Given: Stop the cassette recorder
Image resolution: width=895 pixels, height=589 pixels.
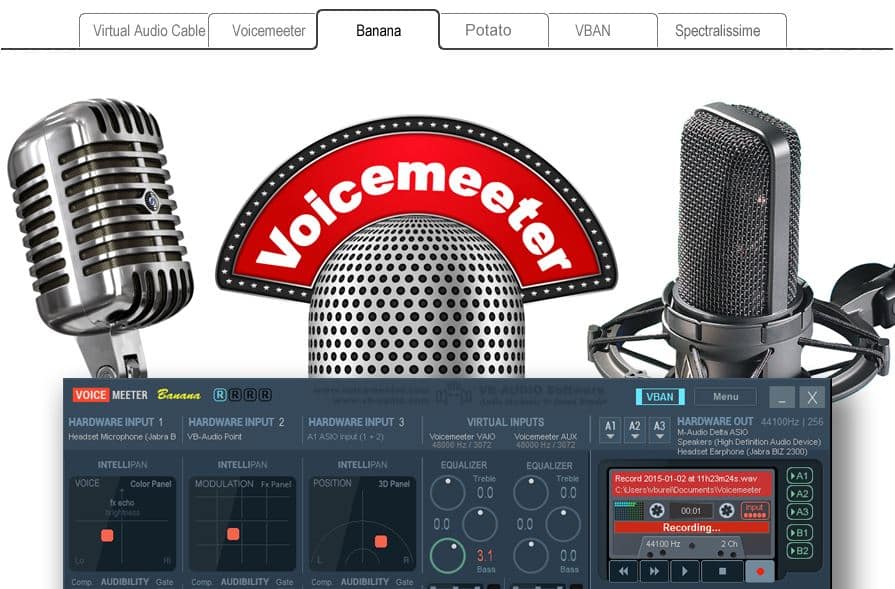Looking at the screenshot, I should coord(722,571).
